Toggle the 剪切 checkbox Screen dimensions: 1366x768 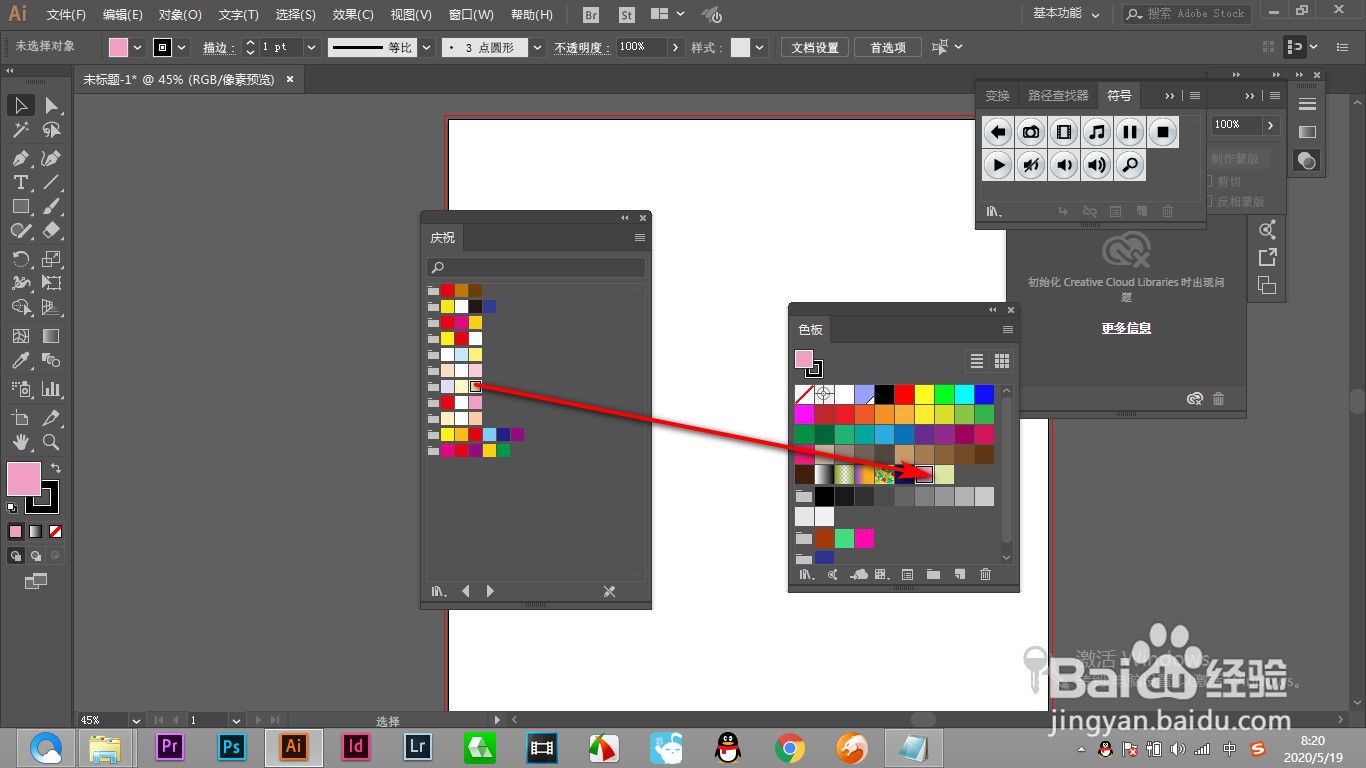(x=1209, y=181)
